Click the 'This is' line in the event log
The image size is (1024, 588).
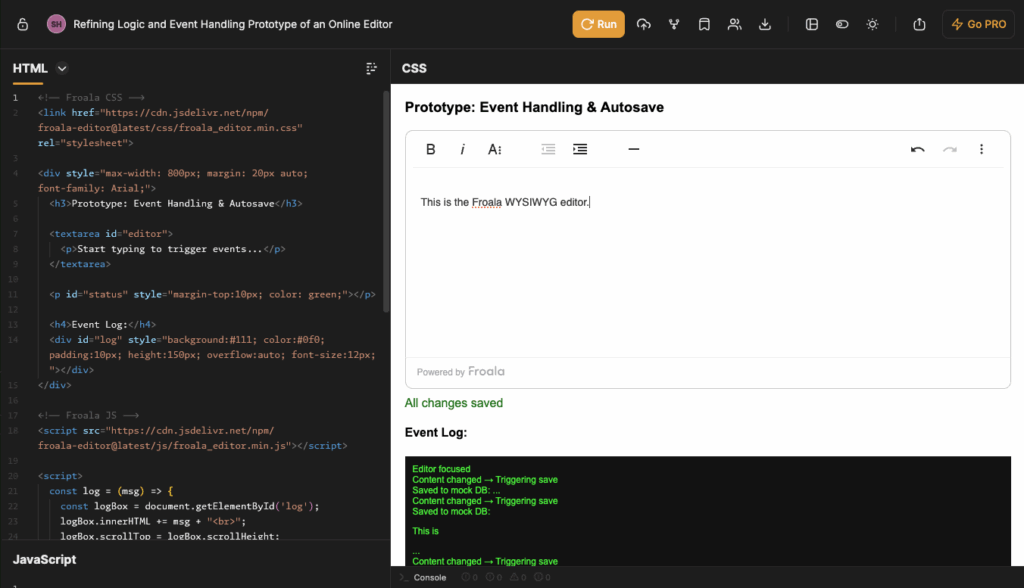(425, 531)
